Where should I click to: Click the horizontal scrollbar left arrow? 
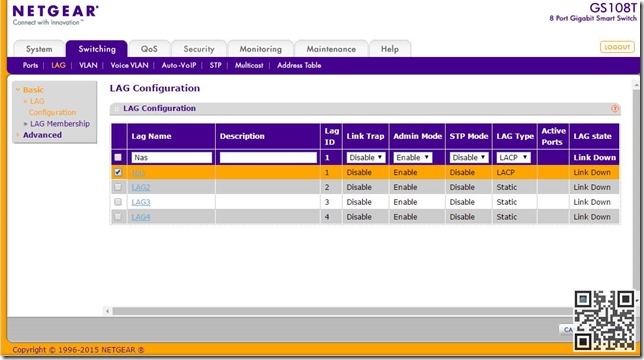(x=108, y=311)
